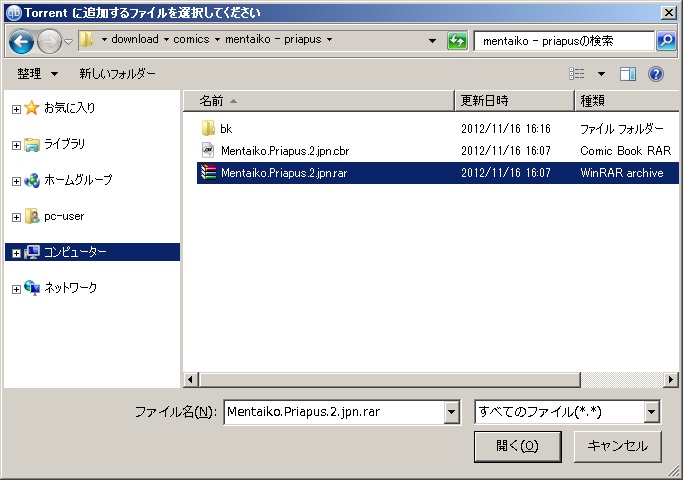Change view using the view mode icon

[x=577, y=74]
